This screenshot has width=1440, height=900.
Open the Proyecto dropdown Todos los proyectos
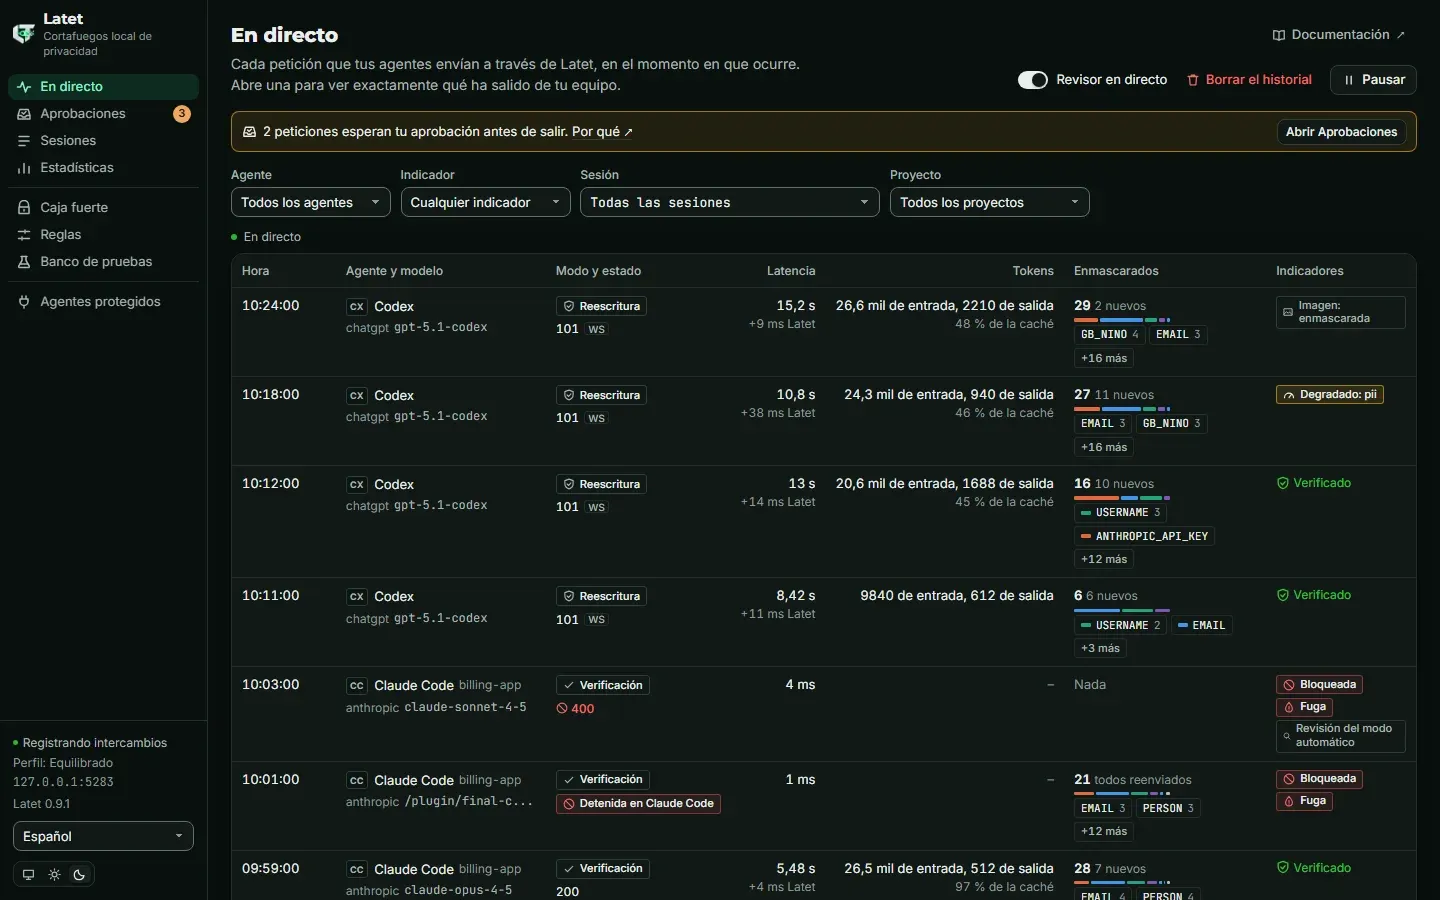(x=989, y=202)
